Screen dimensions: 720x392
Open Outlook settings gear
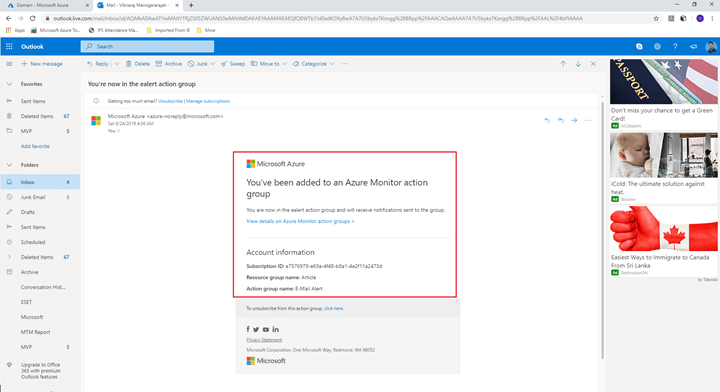pos(657,46)
